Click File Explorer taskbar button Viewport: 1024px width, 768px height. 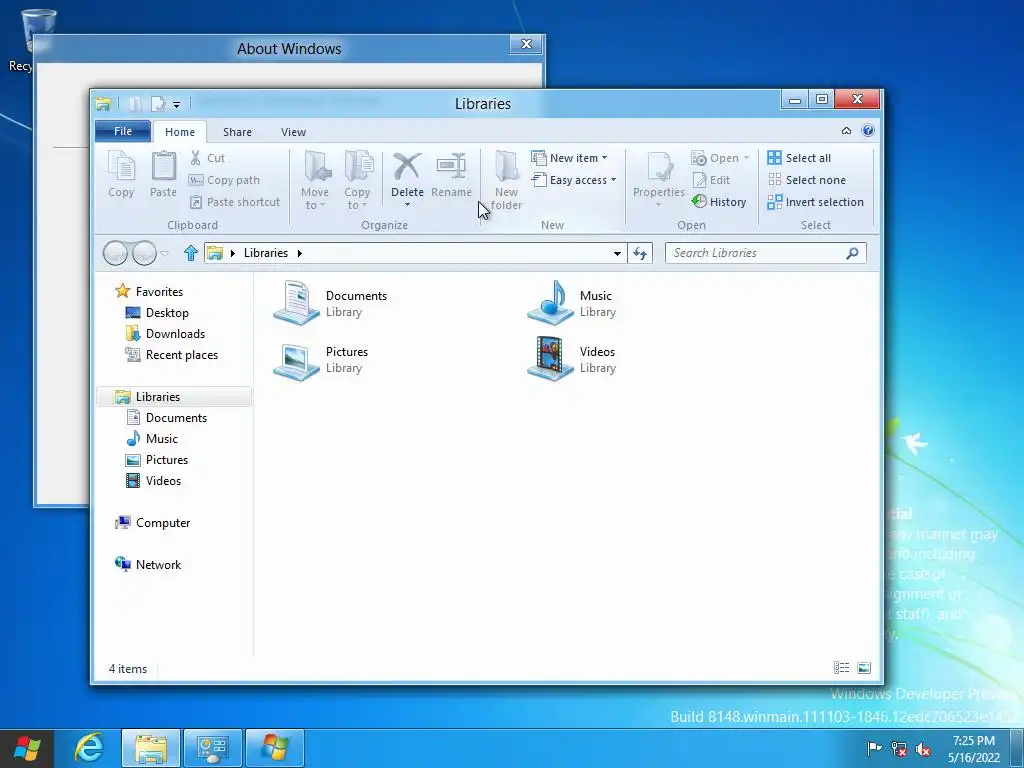click(151, 748)
